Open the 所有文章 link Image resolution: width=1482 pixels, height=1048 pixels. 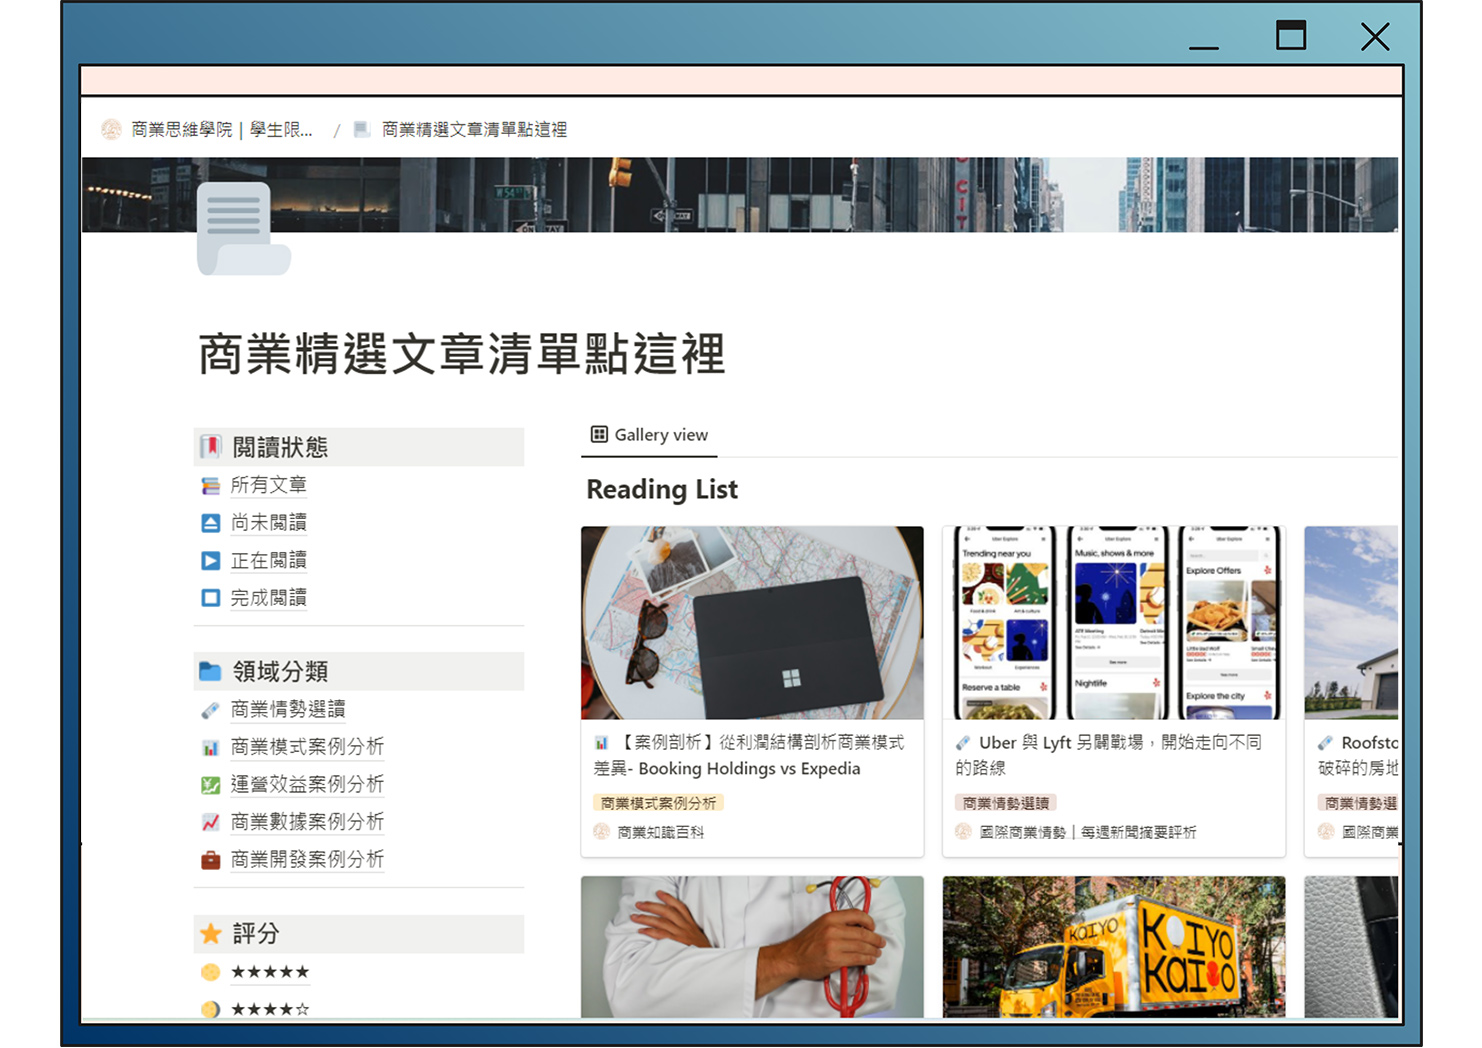(268, 485)
